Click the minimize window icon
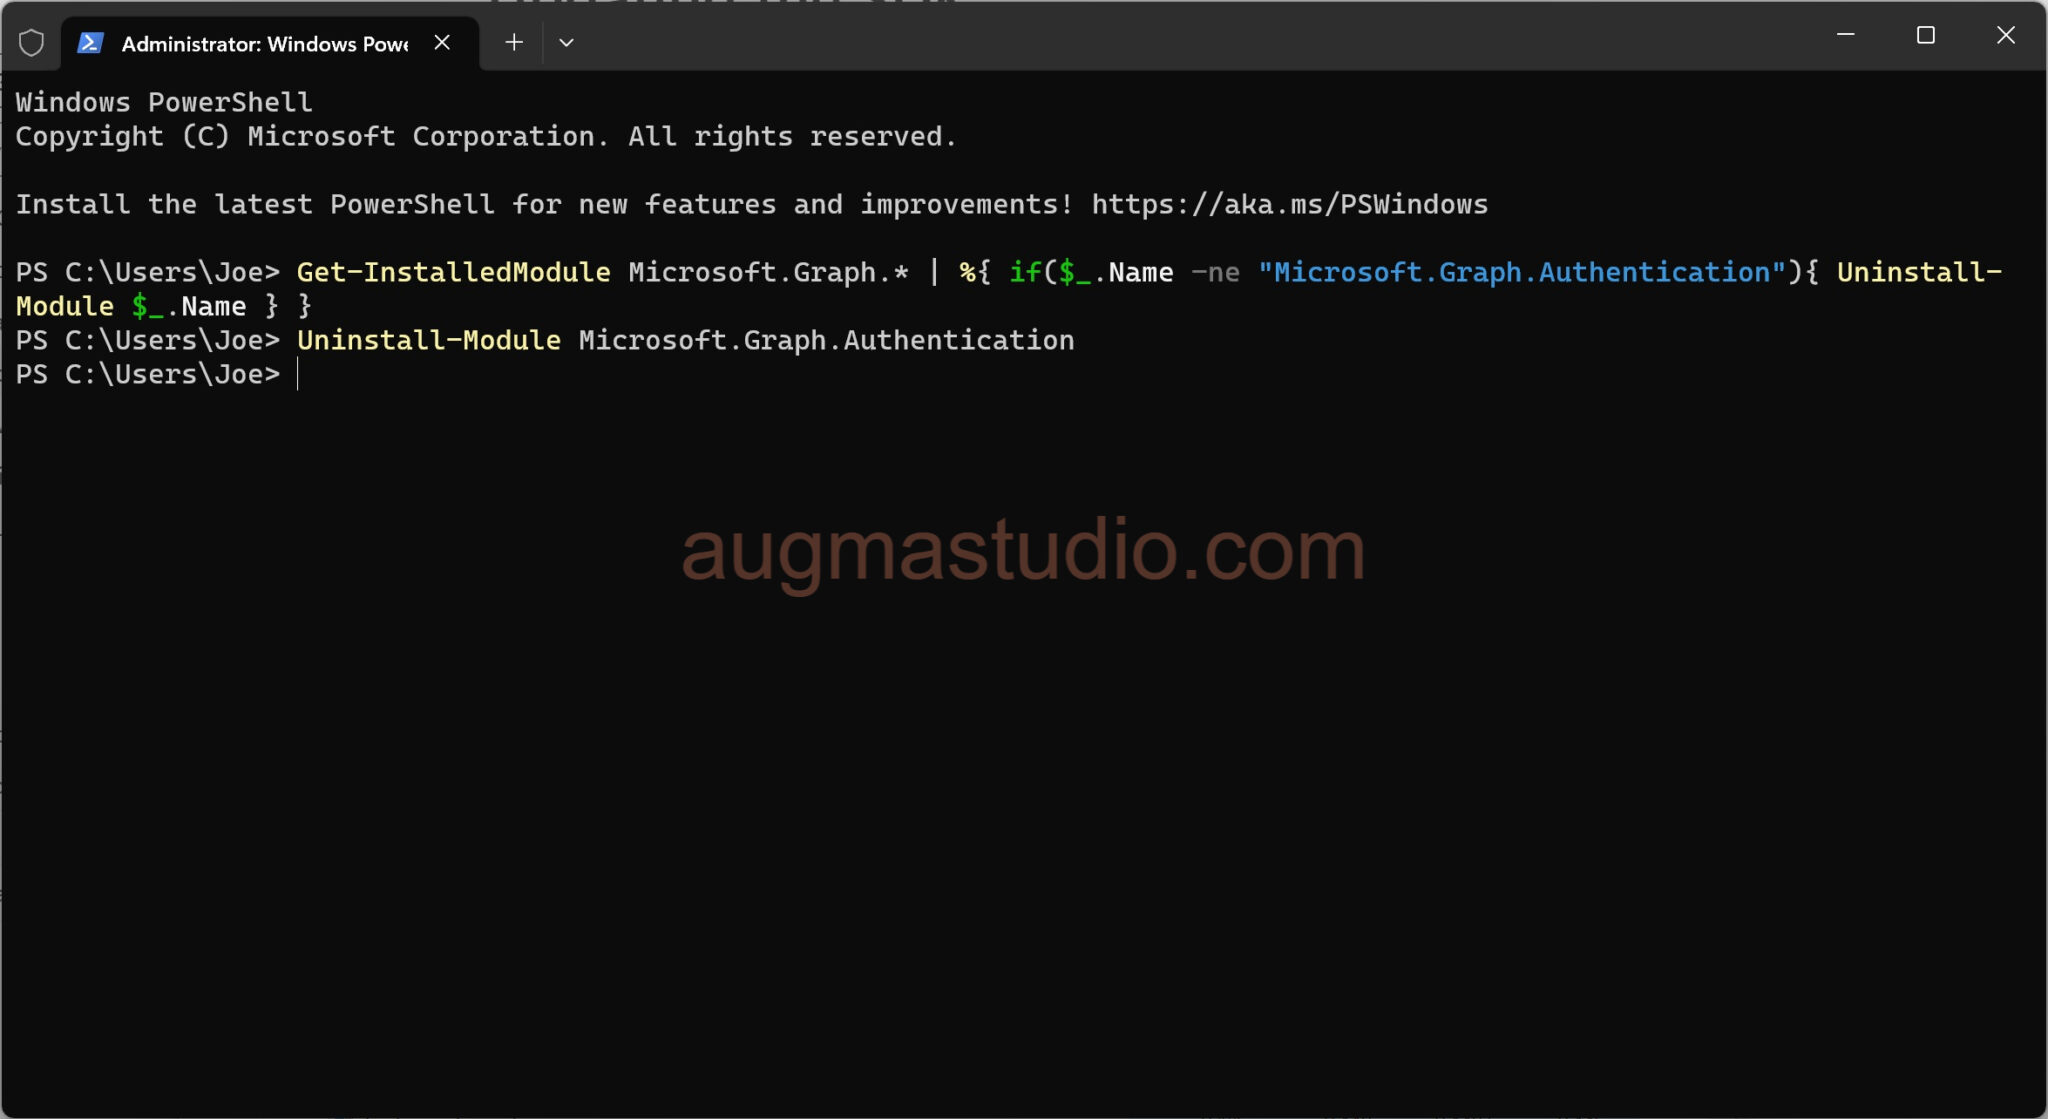 coord(1845,34)
